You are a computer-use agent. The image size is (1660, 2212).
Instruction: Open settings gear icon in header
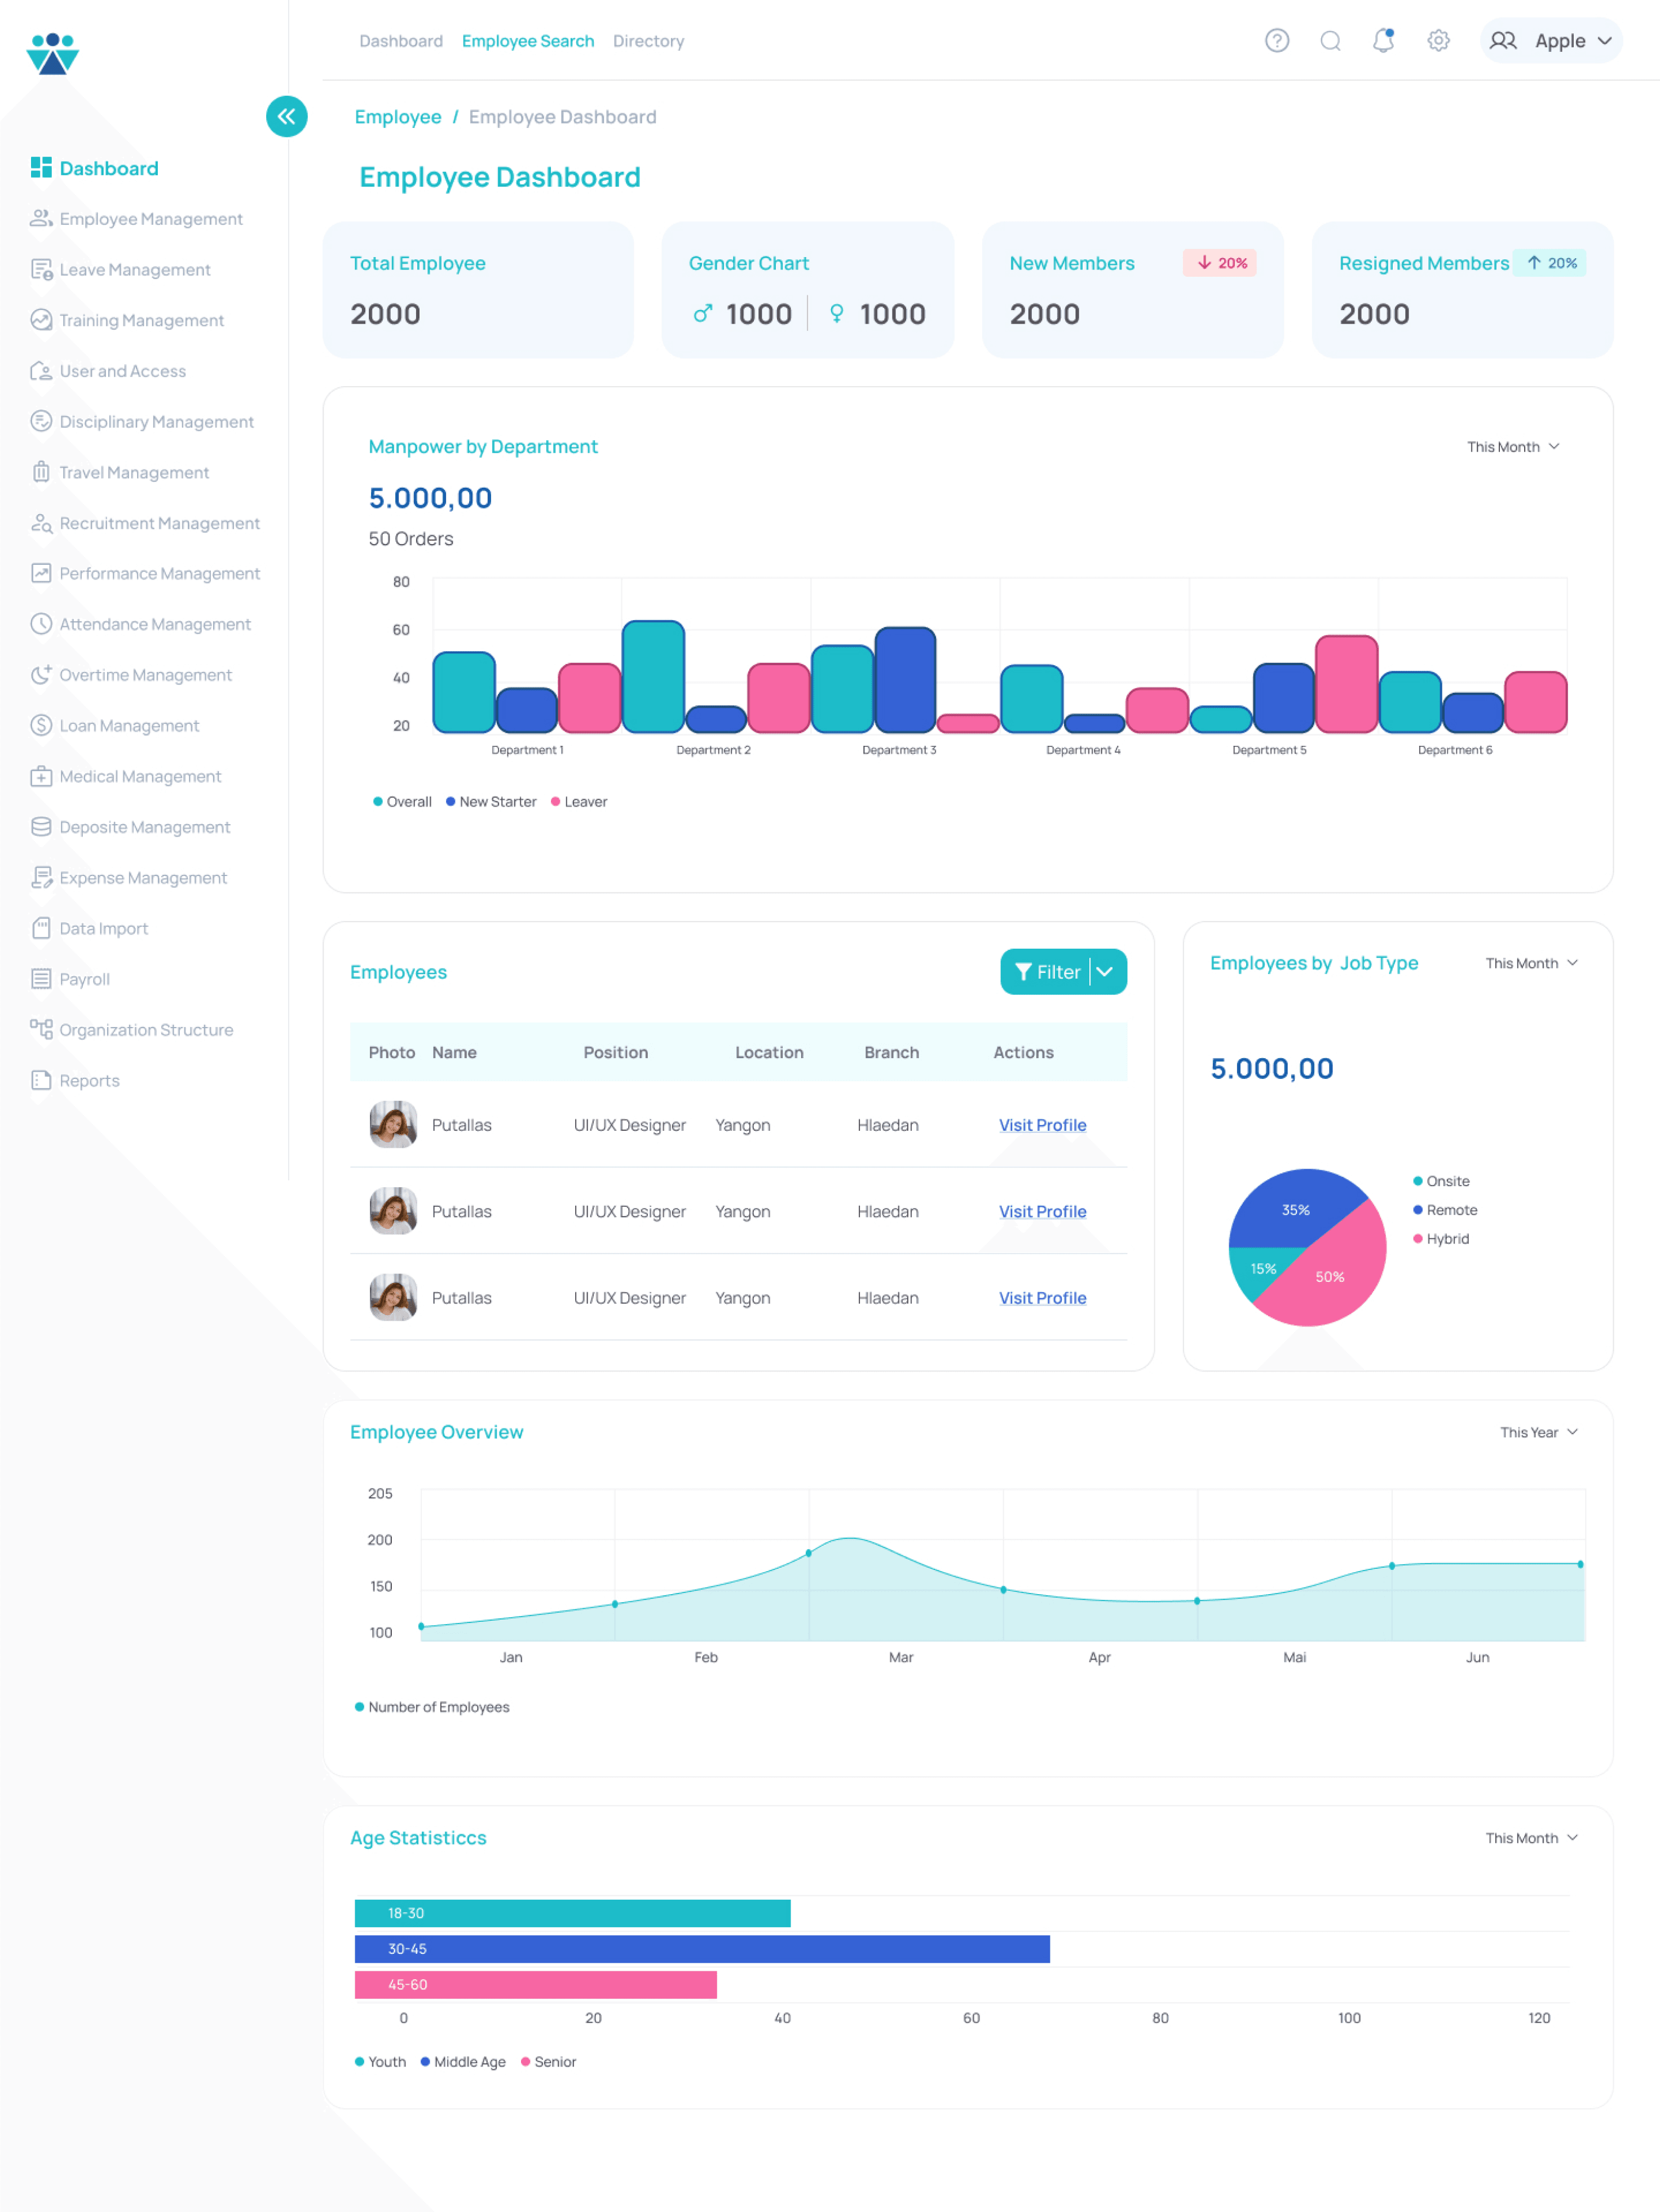tap(1438, 41)
